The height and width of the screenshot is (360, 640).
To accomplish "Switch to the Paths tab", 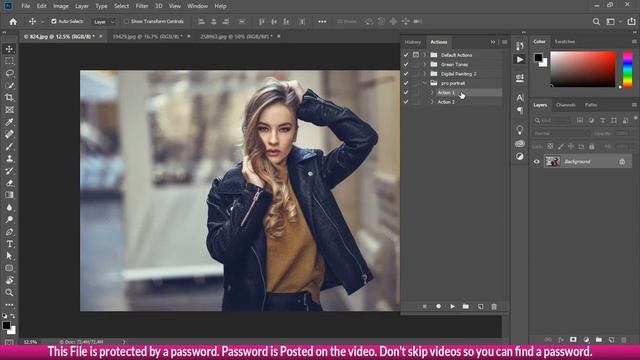I will [591, 105].
